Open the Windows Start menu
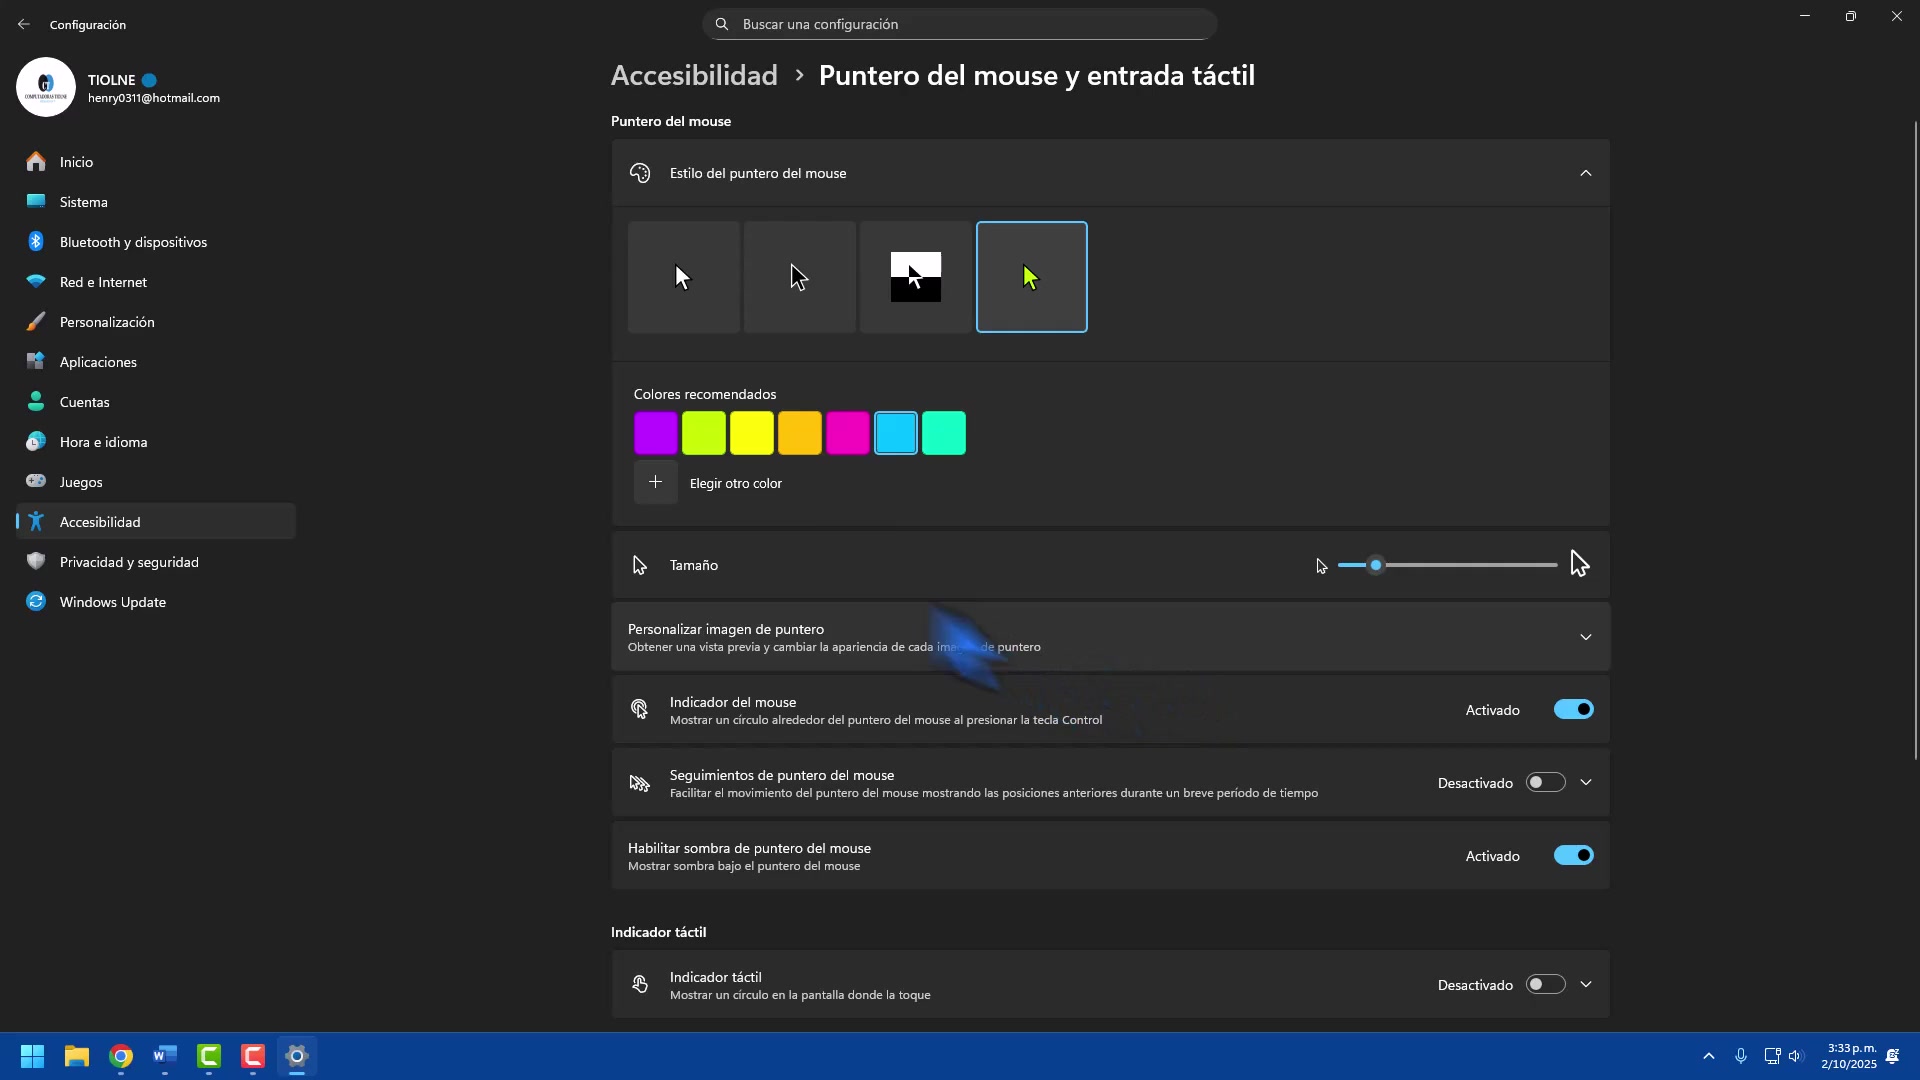1920x1080 pixels. [x=32, y=1056]
